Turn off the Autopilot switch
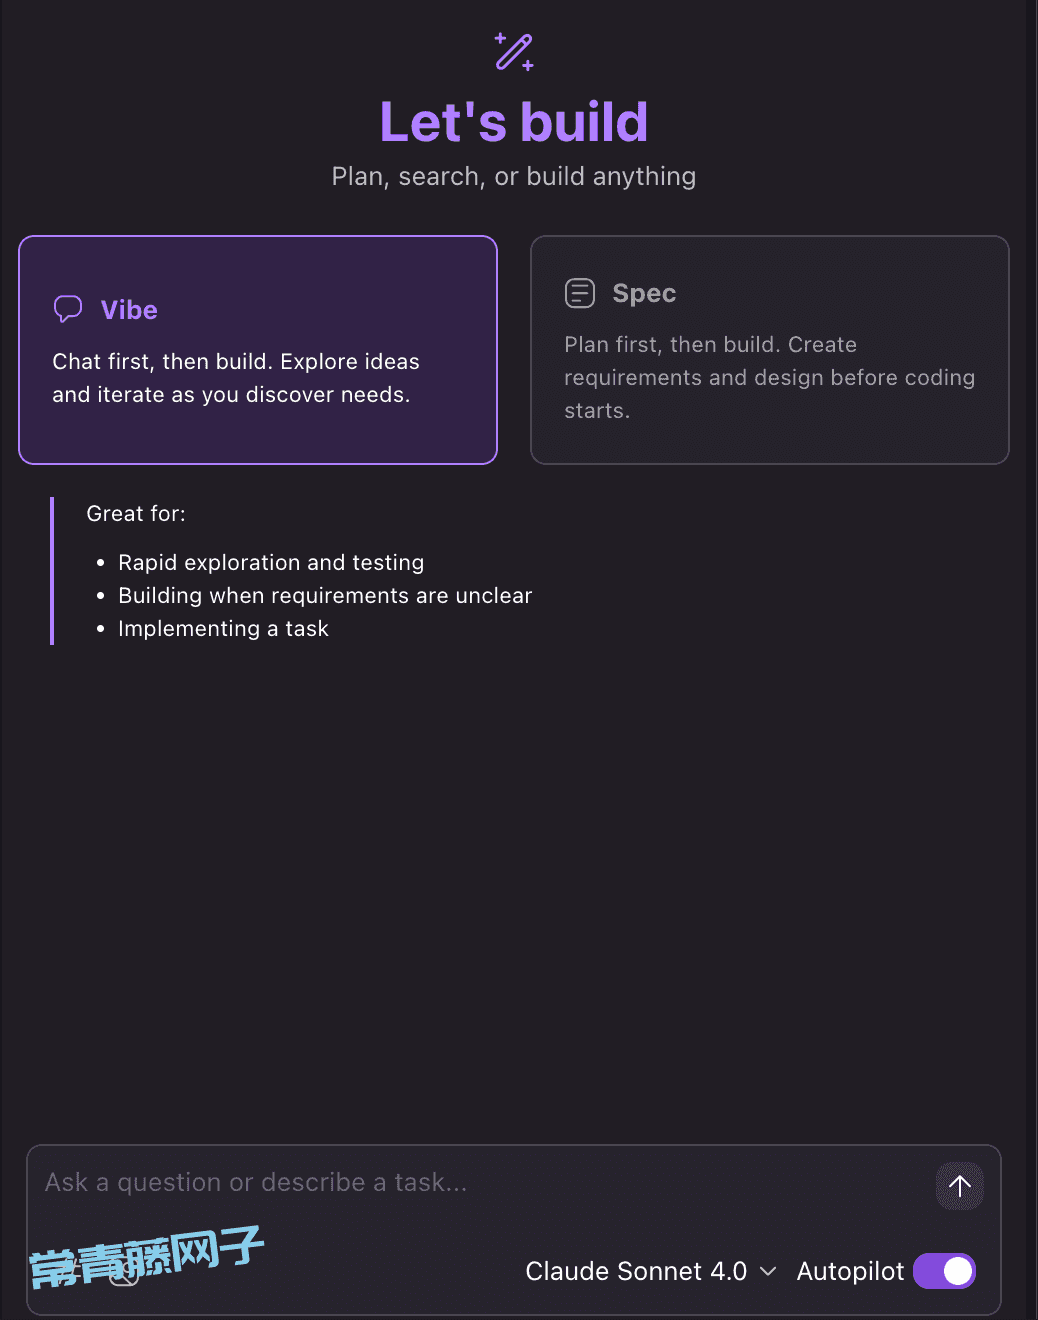Image resolution: width=1038 pixels, height=1320 pixels. [x=944, y=1271]
